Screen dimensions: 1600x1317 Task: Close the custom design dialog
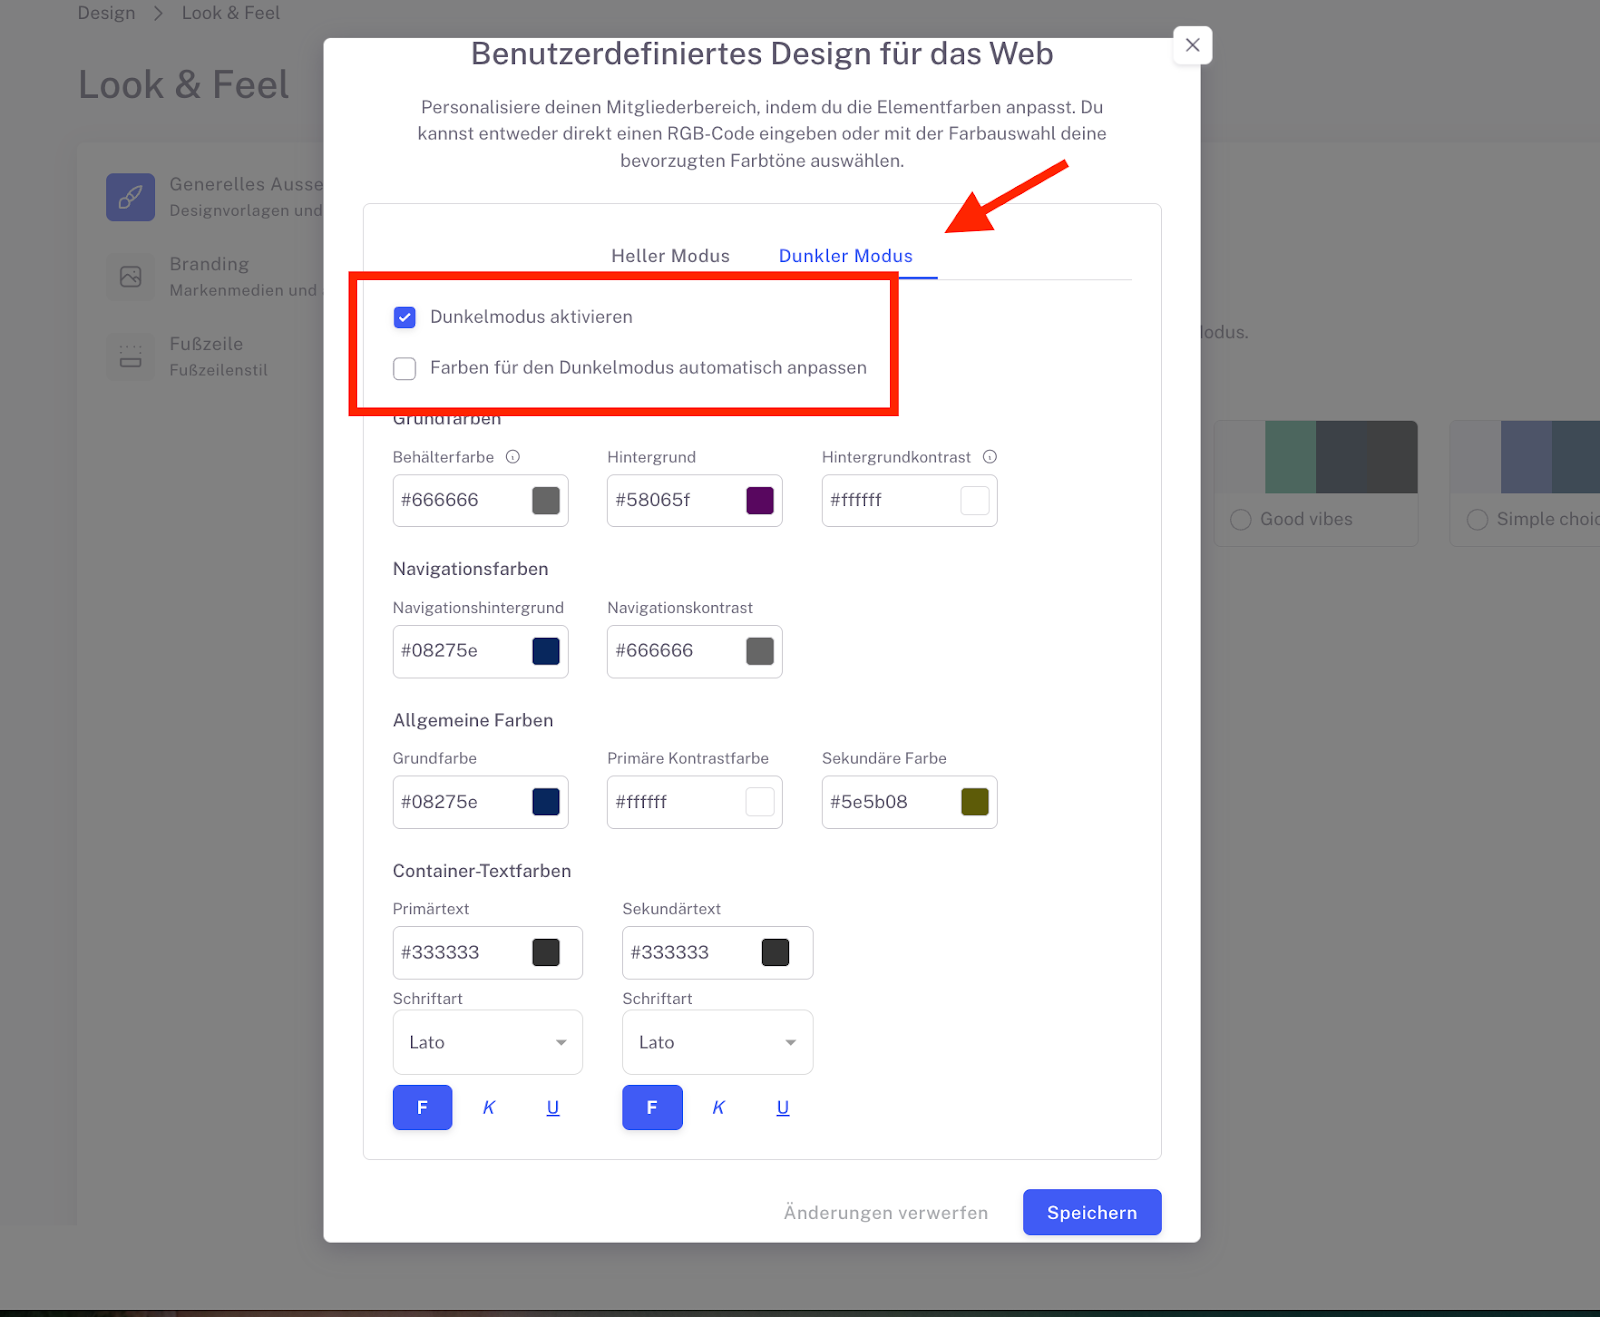(1192, 45)
